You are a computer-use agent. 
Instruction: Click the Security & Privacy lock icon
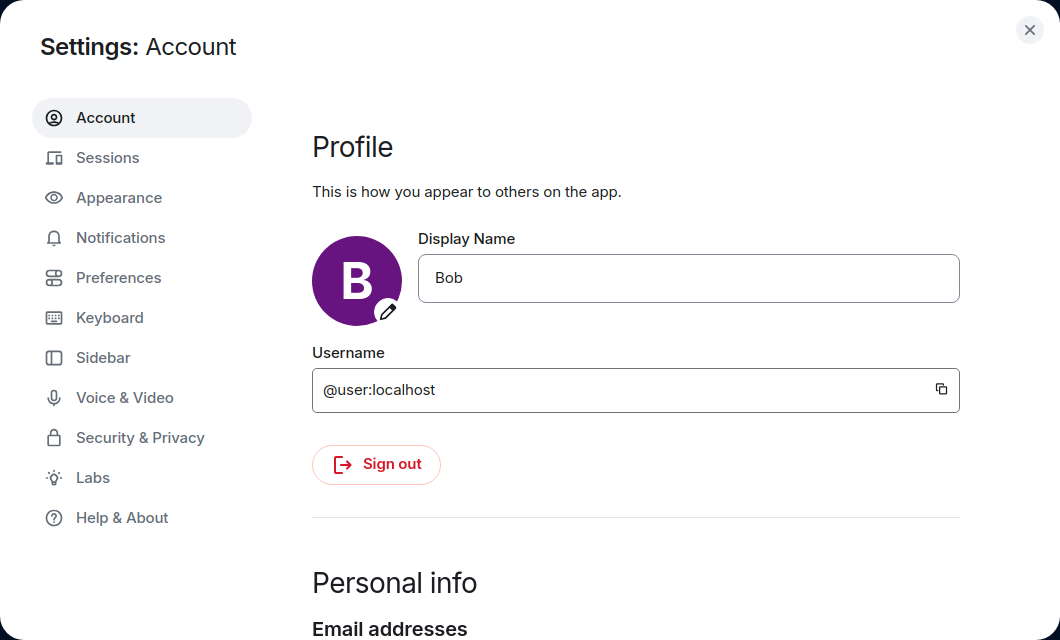[x=54, y=438]
